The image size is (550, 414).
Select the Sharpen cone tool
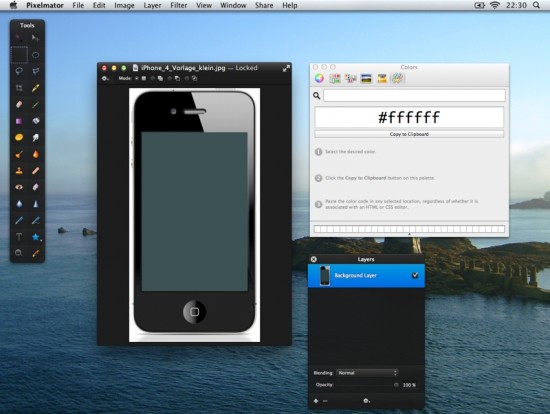tap(35, 203)
